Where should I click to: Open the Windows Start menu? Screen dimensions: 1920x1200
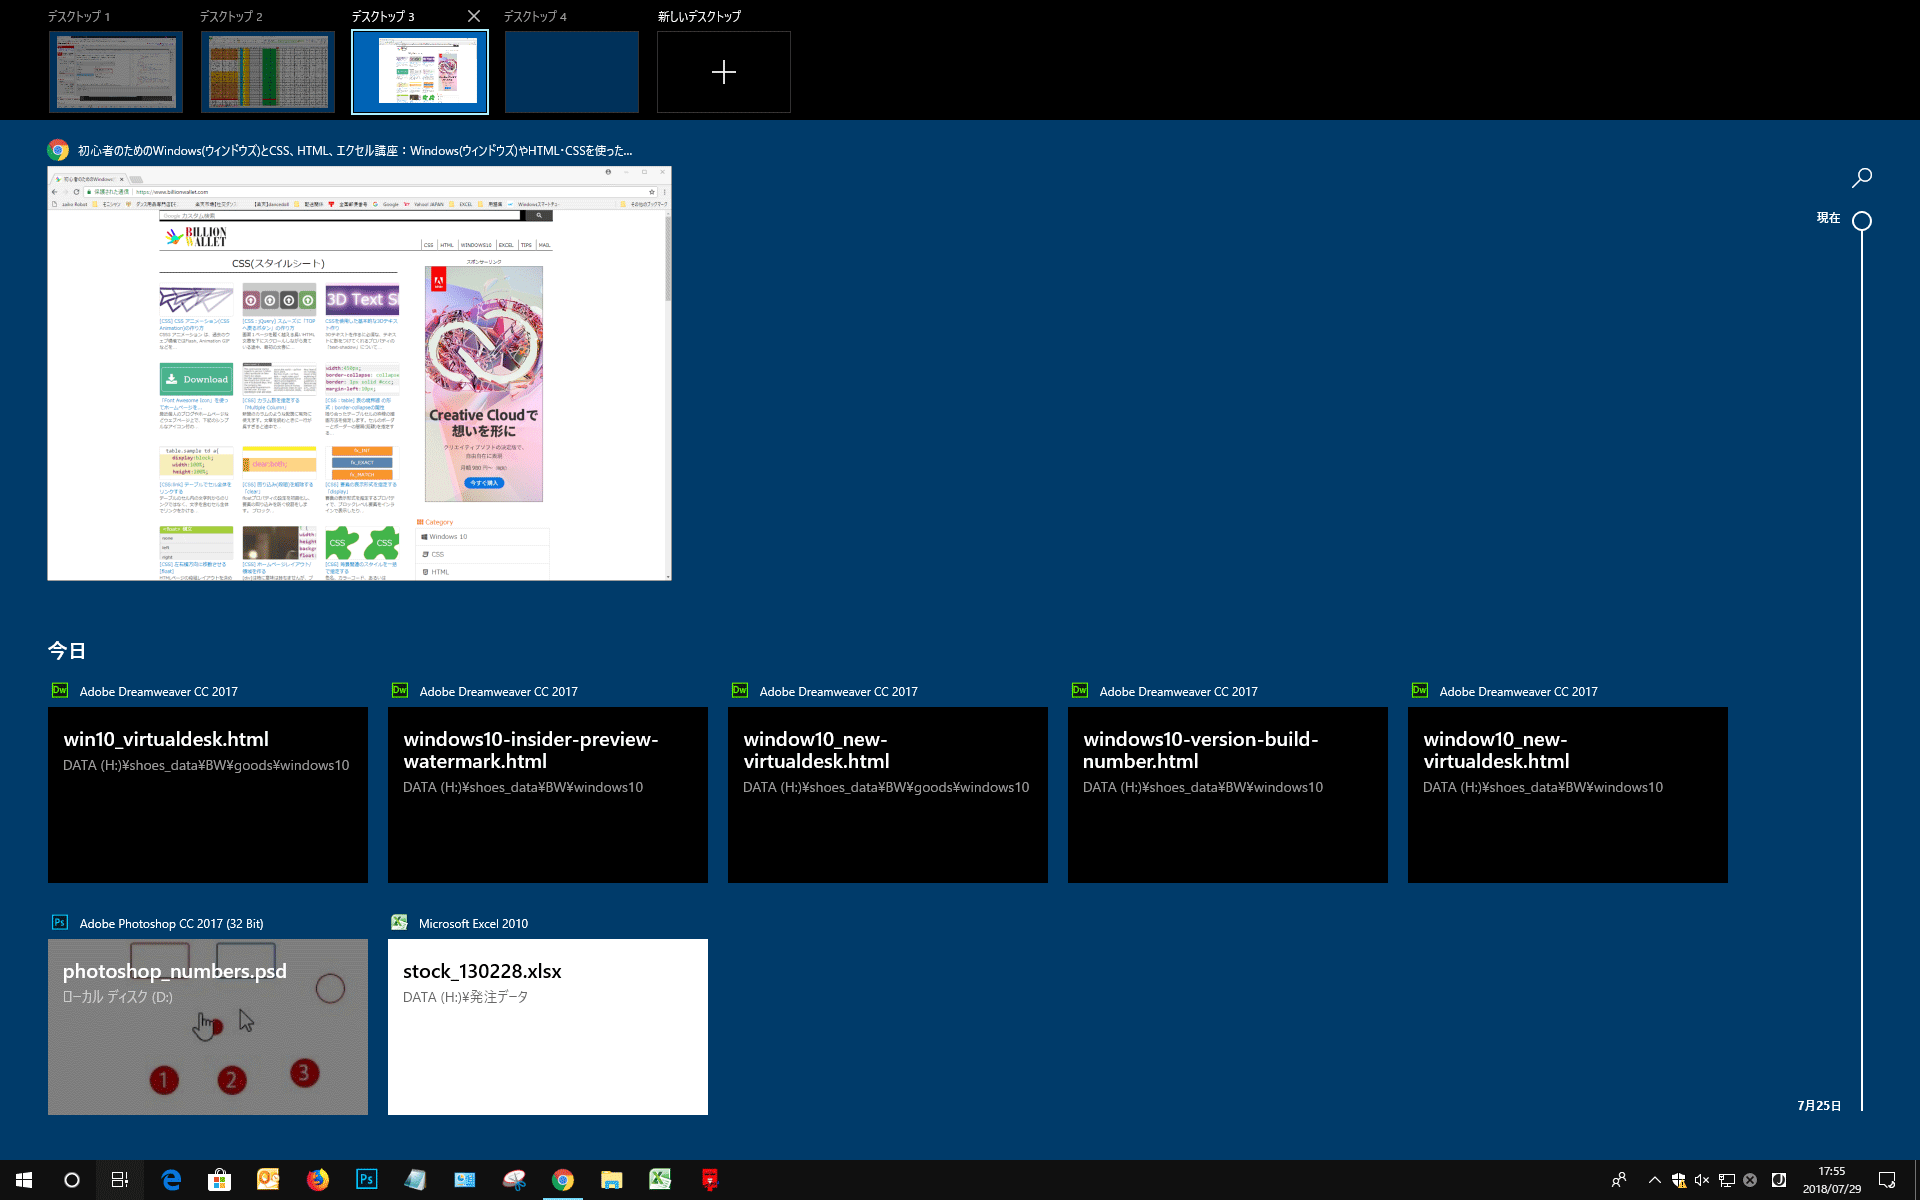click(24, 1180)
